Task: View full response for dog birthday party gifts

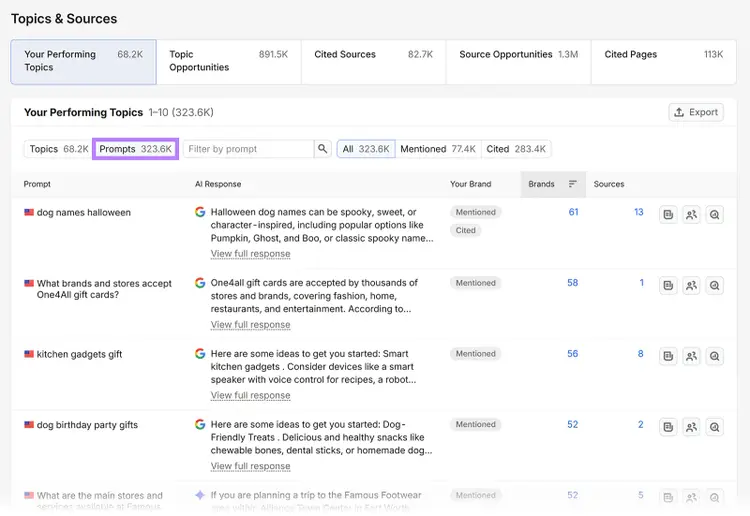Action: coord(251,466)
